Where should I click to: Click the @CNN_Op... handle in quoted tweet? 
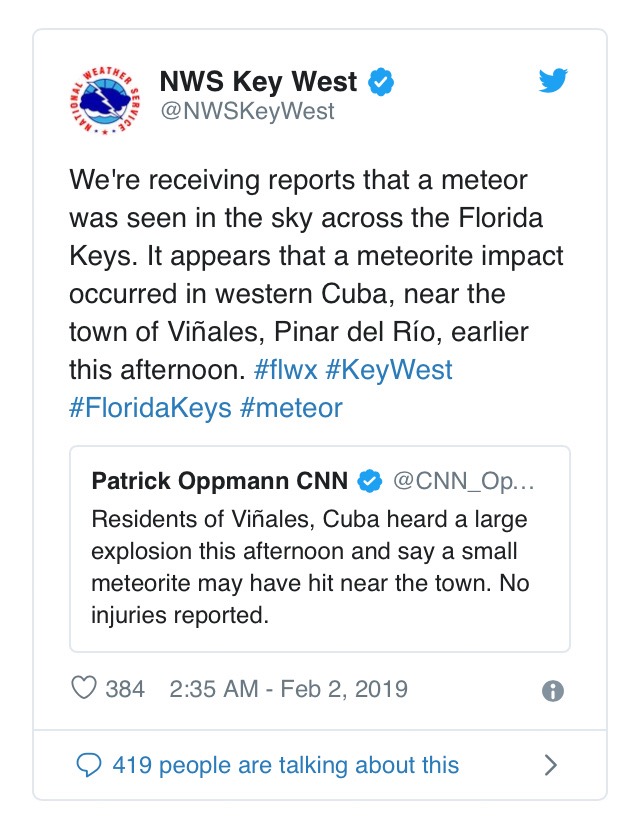pos(463,481)
